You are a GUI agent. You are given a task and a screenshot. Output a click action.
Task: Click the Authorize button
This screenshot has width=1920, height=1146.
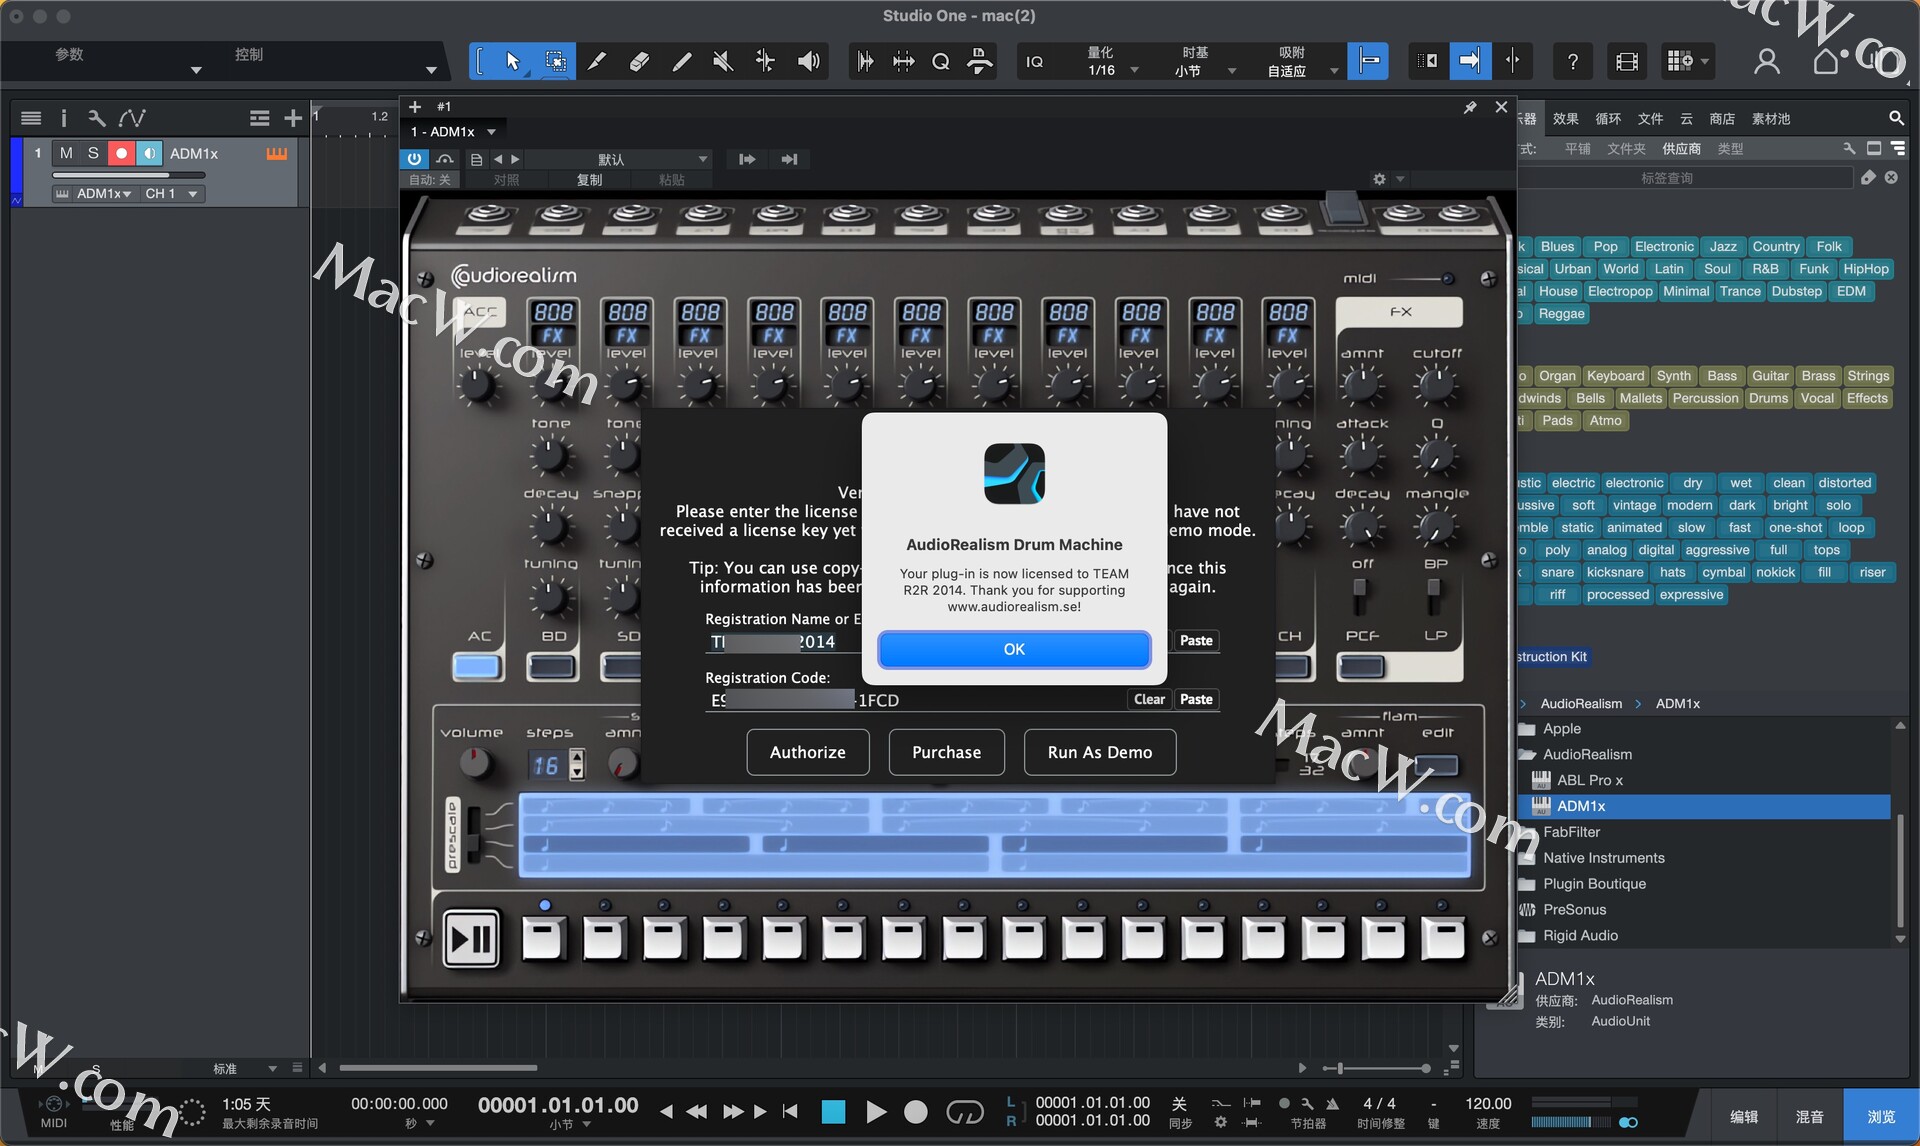808,752
